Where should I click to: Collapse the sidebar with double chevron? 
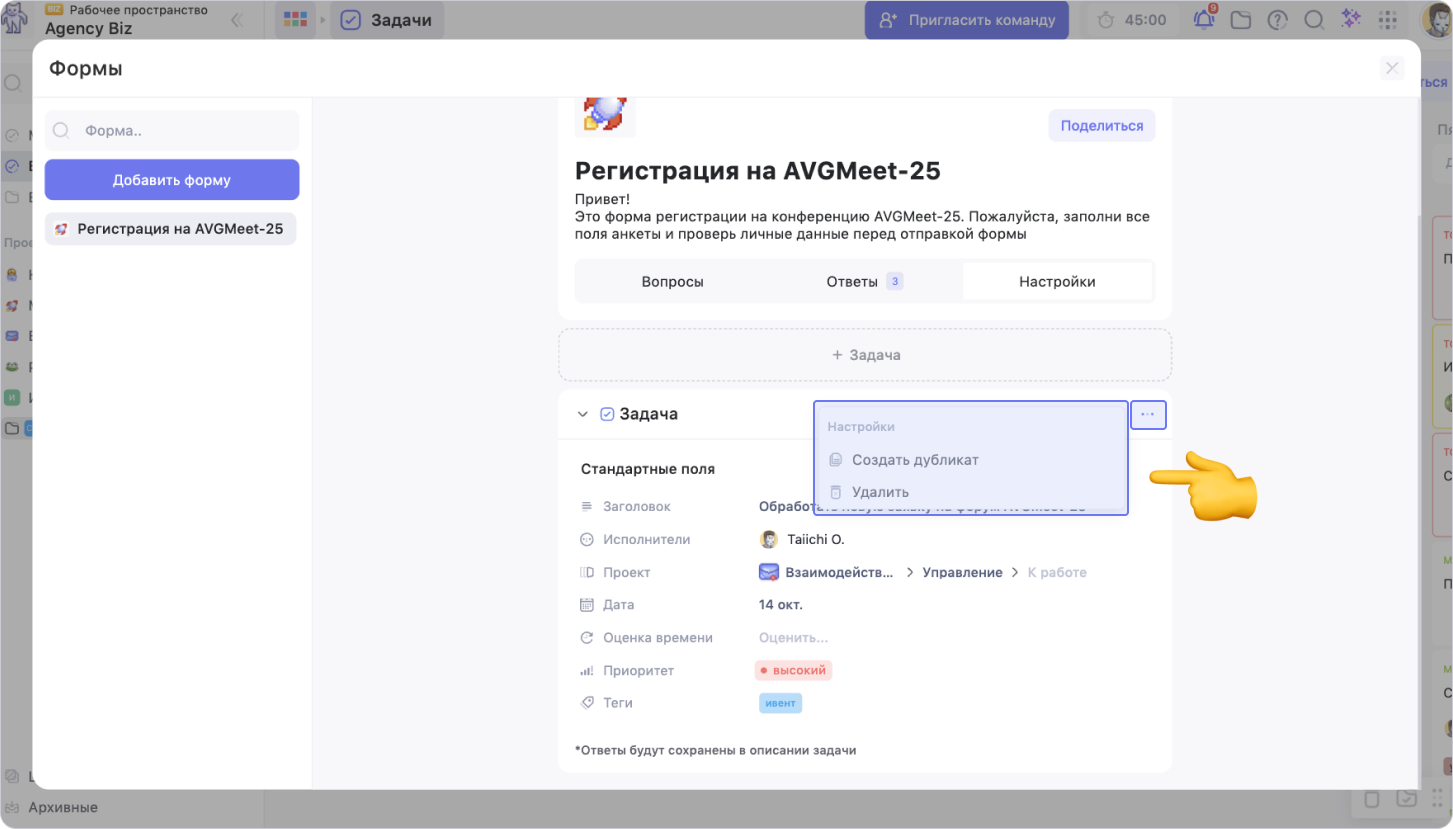(237, 20)
